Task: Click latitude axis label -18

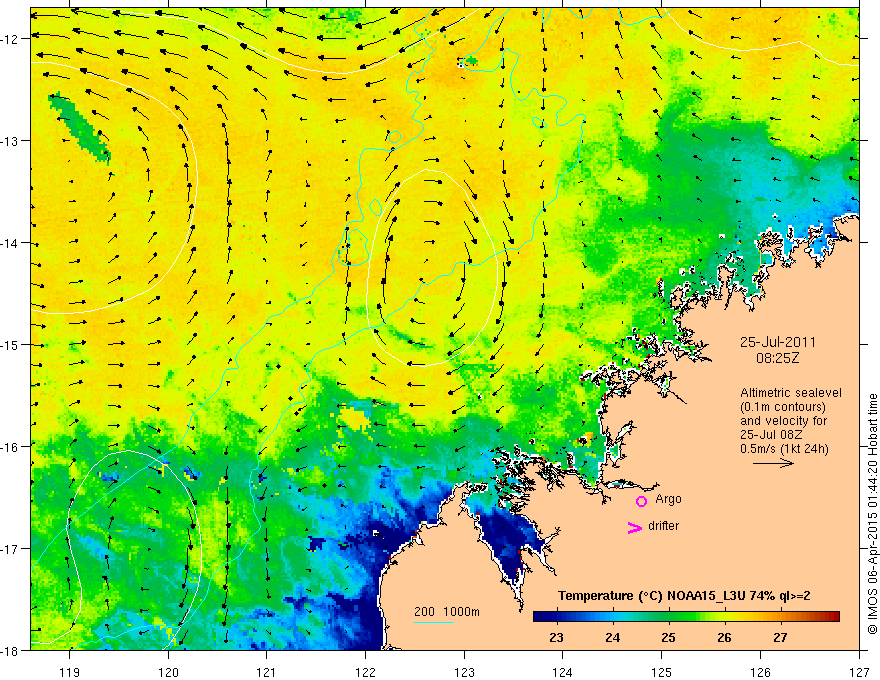Action: [x=10, y=650]
